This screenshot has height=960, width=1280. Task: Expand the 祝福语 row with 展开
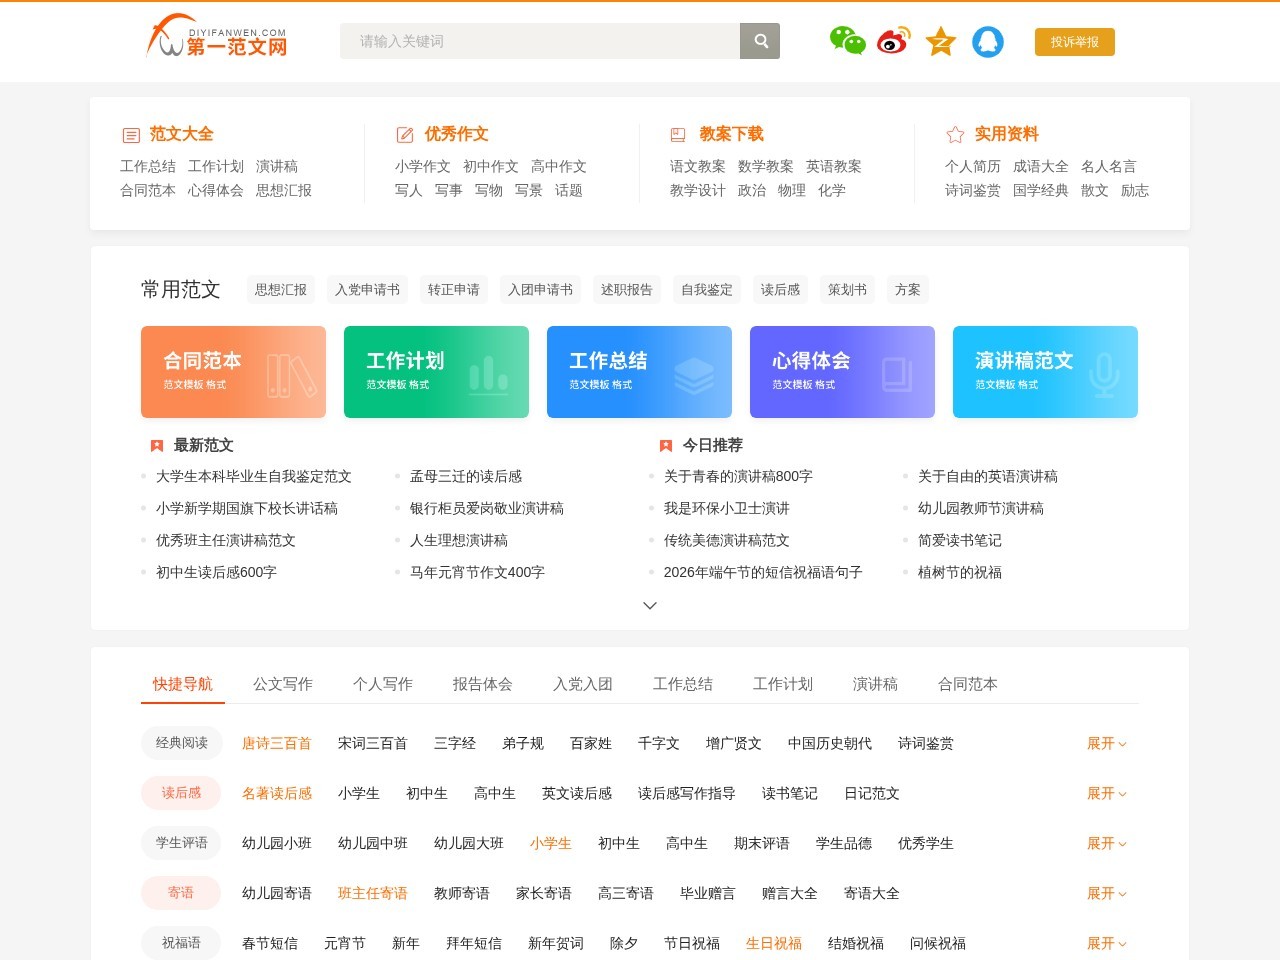tap(1105, 943)
